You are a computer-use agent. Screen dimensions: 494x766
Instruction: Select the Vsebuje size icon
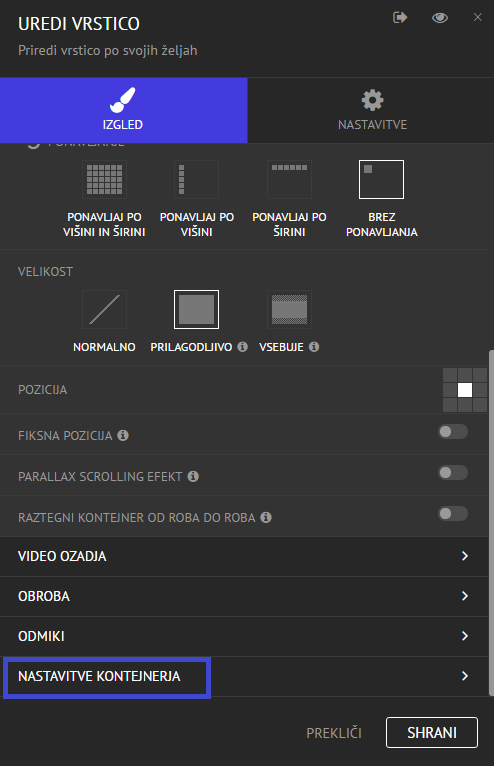click(289, 309)
